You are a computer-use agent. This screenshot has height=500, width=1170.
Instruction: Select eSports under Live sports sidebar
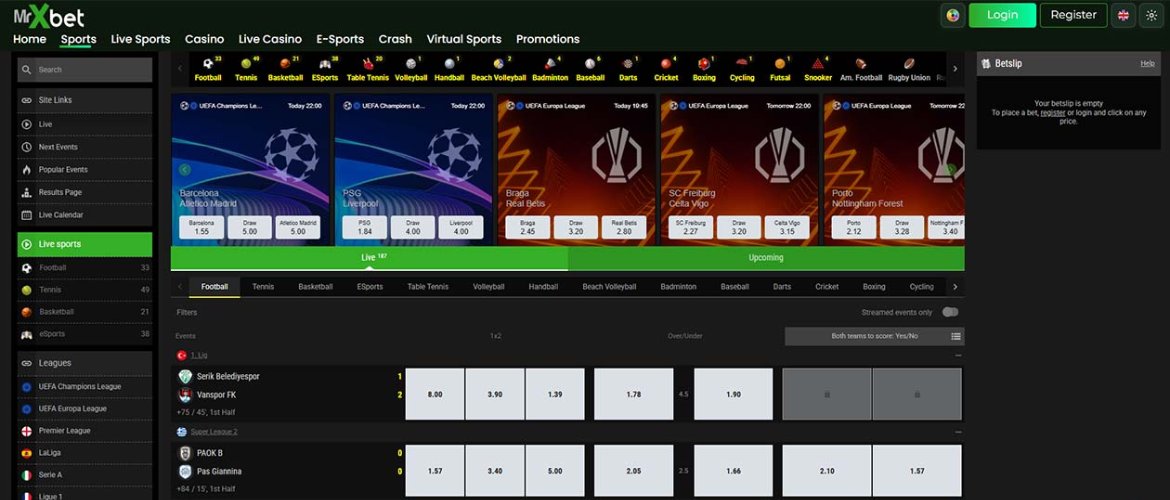85,334
